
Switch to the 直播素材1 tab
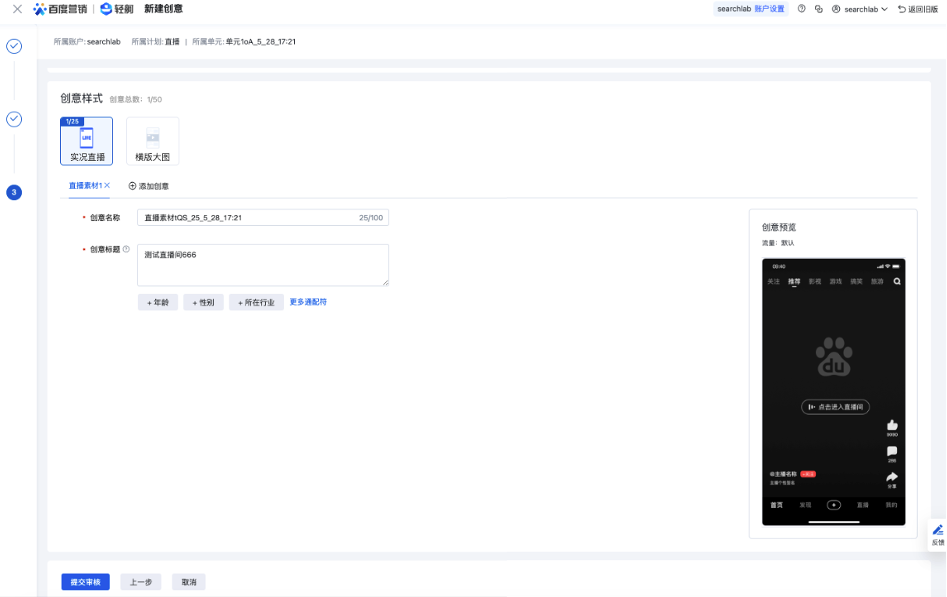[85, 186]
